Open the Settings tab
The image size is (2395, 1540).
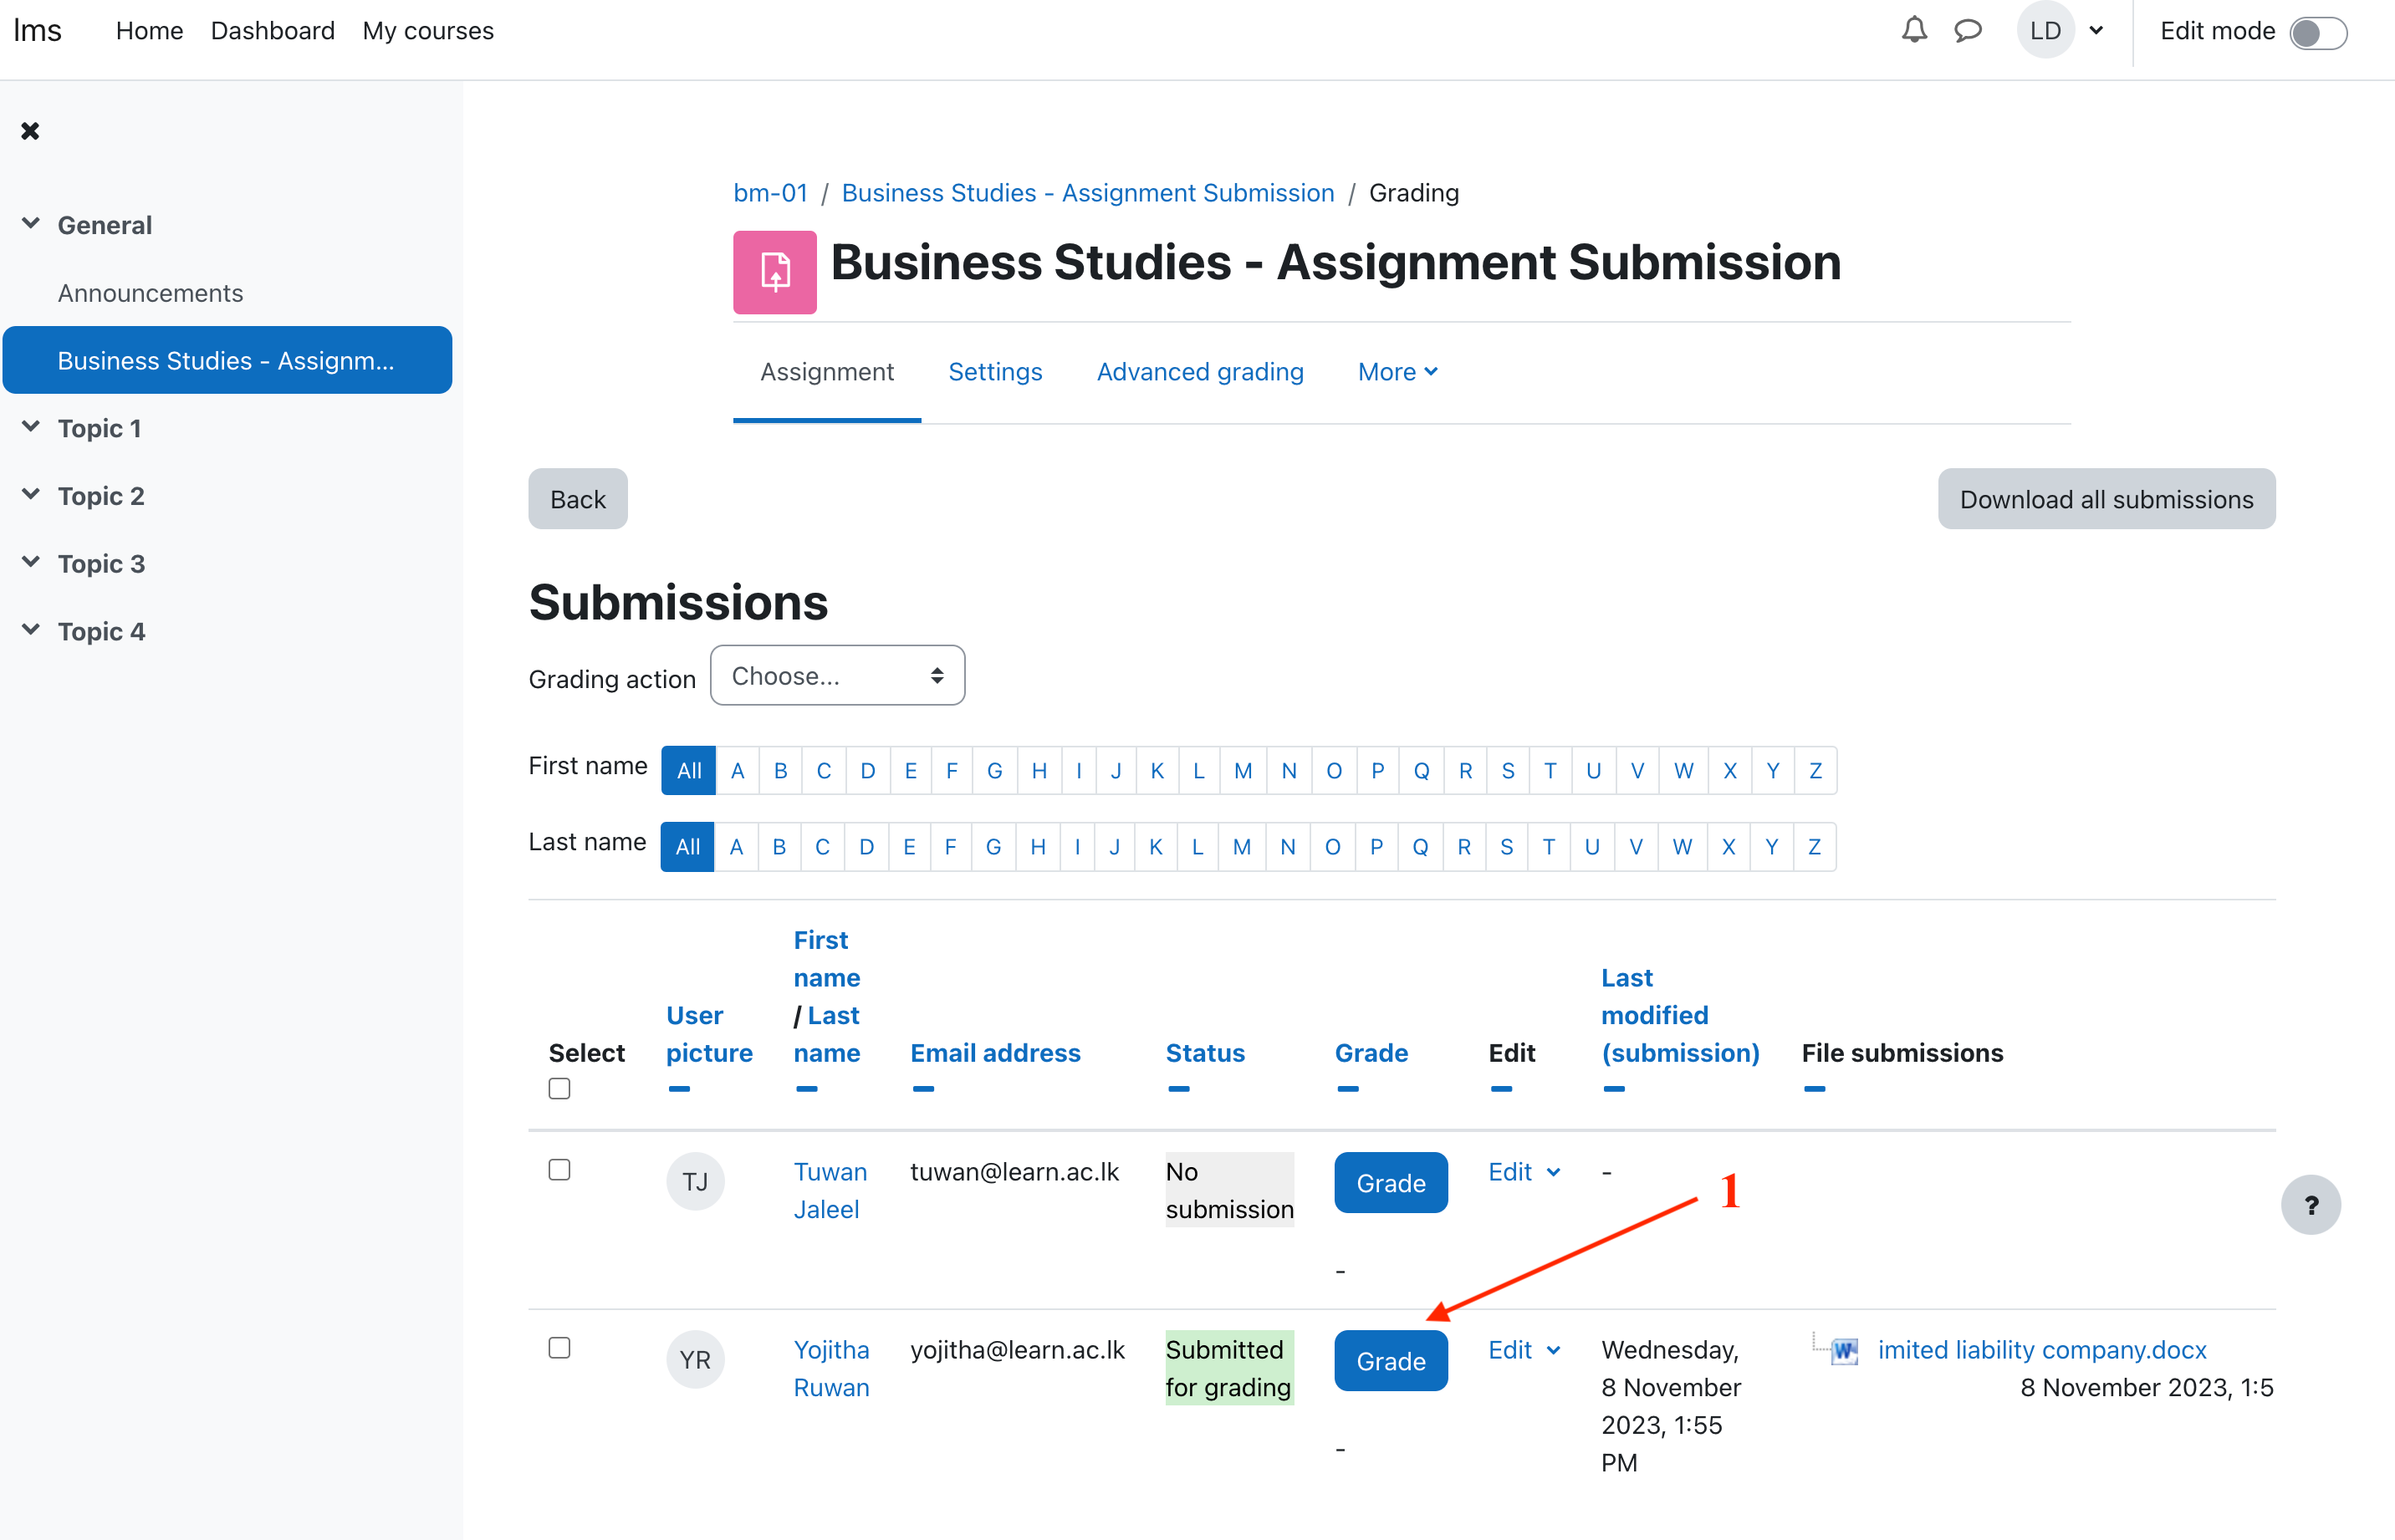(x=994, y=372)
